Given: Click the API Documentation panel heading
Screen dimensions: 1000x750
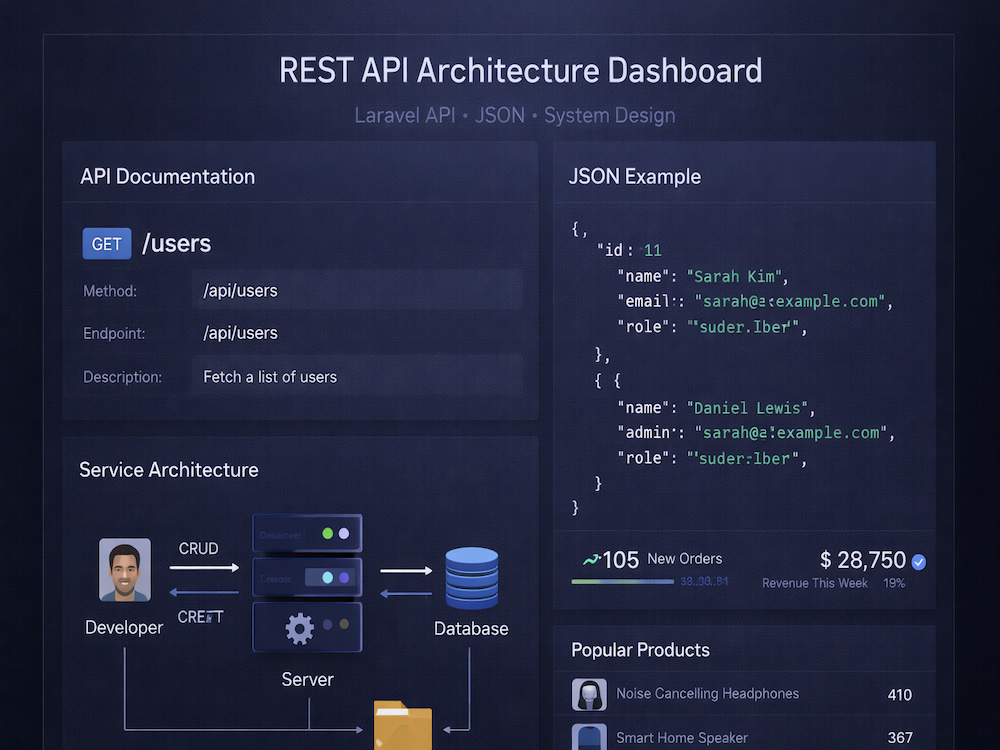Looking at the screenshot, I should [168, 177].
